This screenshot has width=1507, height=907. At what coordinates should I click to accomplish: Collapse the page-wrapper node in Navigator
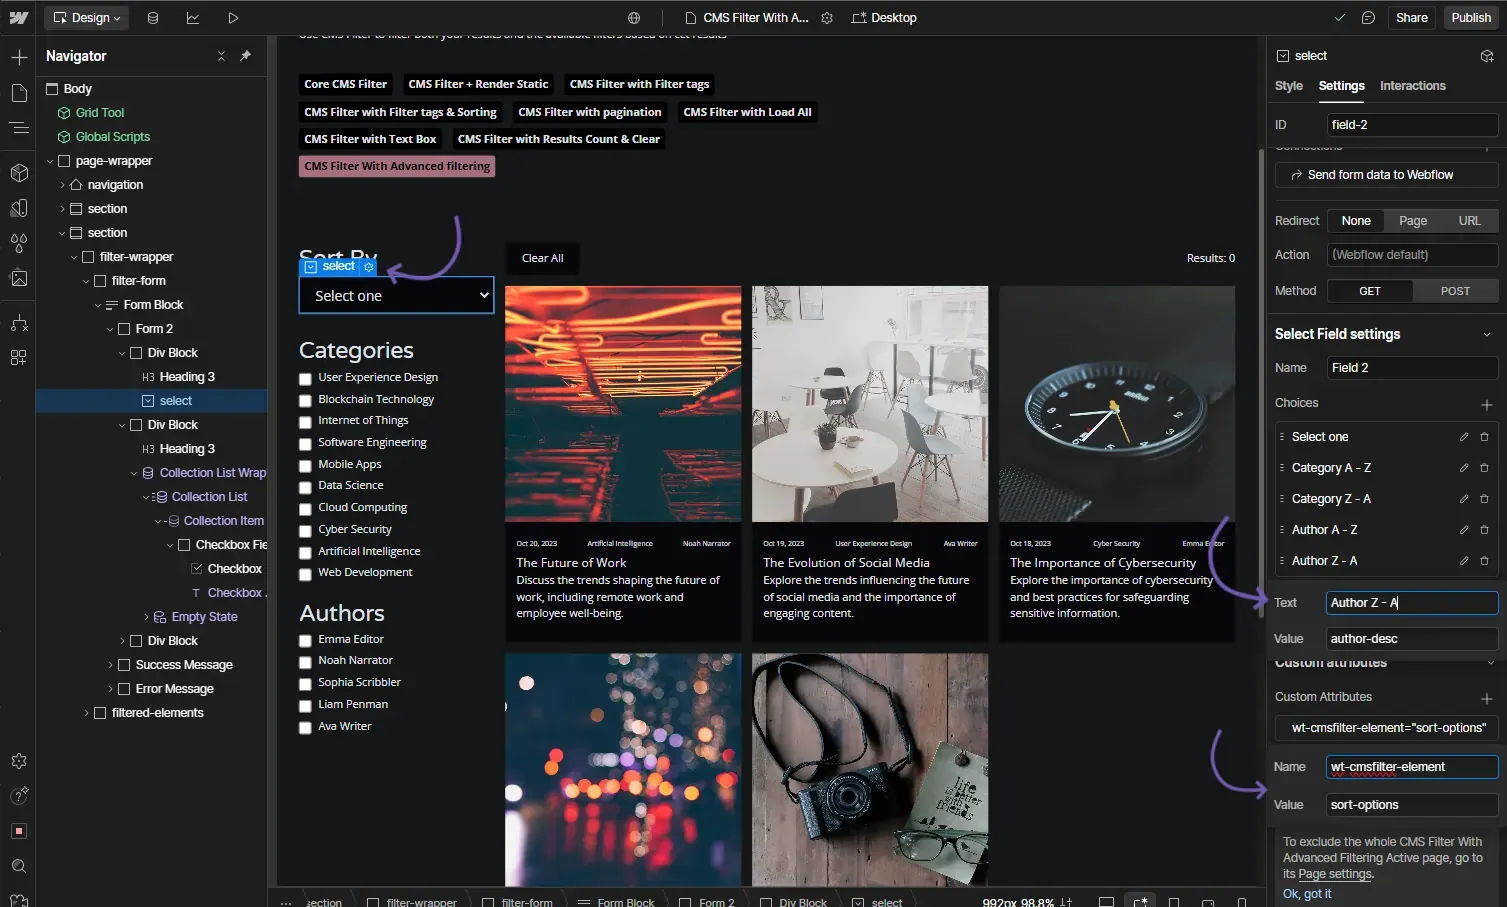click(50, 161)
